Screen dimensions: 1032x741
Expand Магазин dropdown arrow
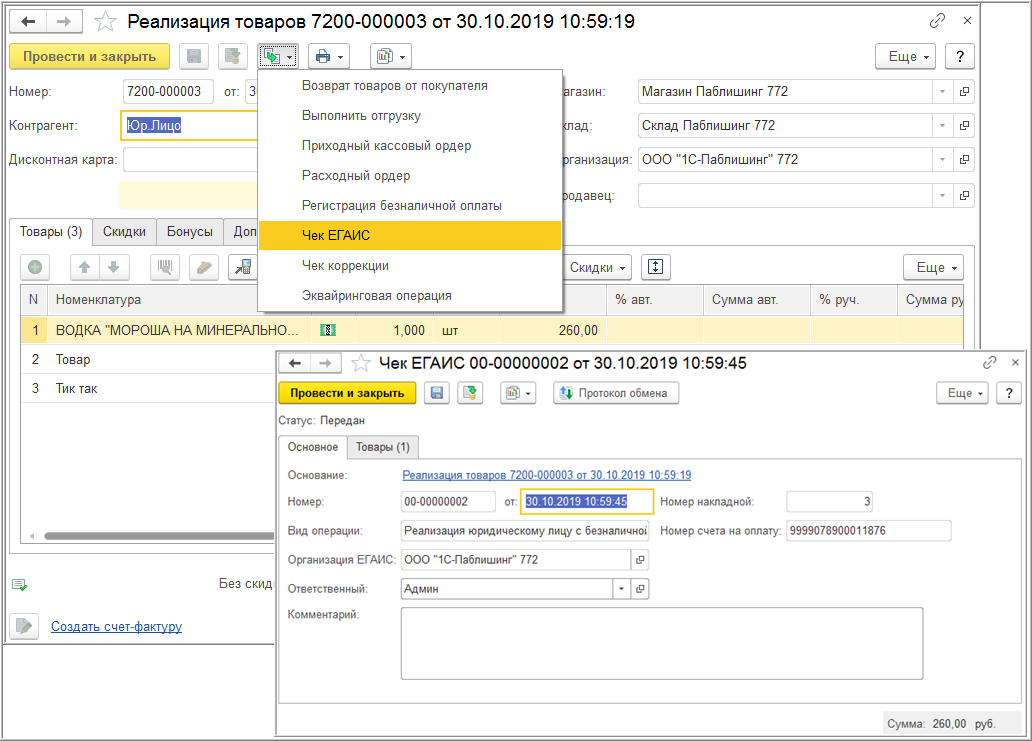942,91
